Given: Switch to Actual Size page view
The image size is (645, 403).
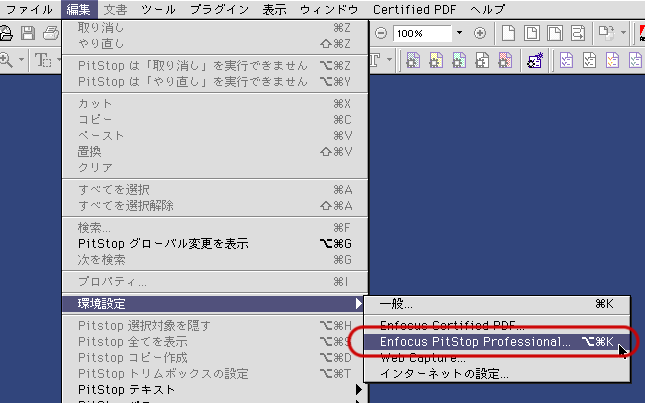Looking at the screenshot, I should pos(508,33).
